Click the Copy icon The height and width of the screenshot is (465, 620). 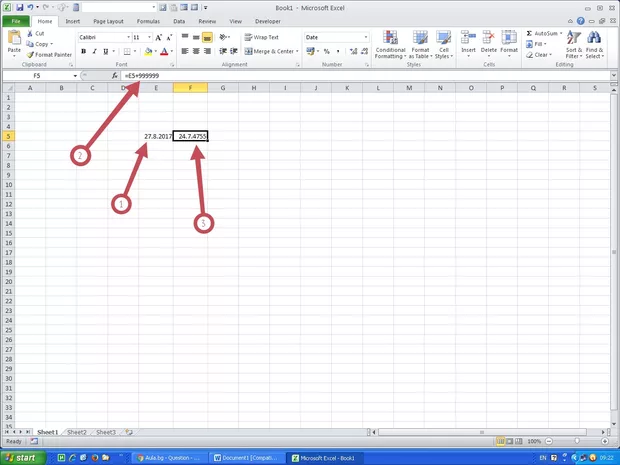pos(30,44)
